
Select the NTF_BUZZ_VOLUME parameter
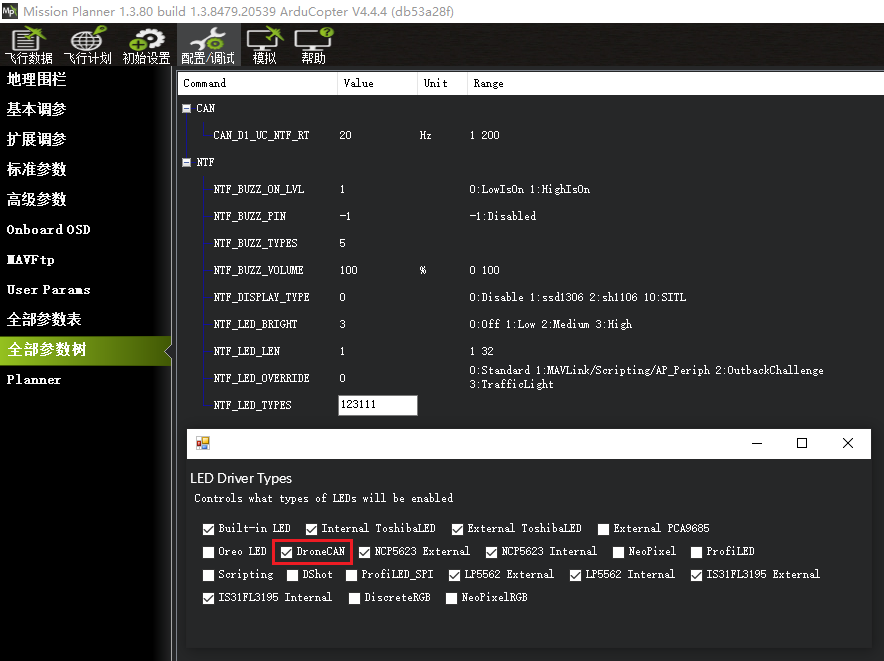click(258, 271)
